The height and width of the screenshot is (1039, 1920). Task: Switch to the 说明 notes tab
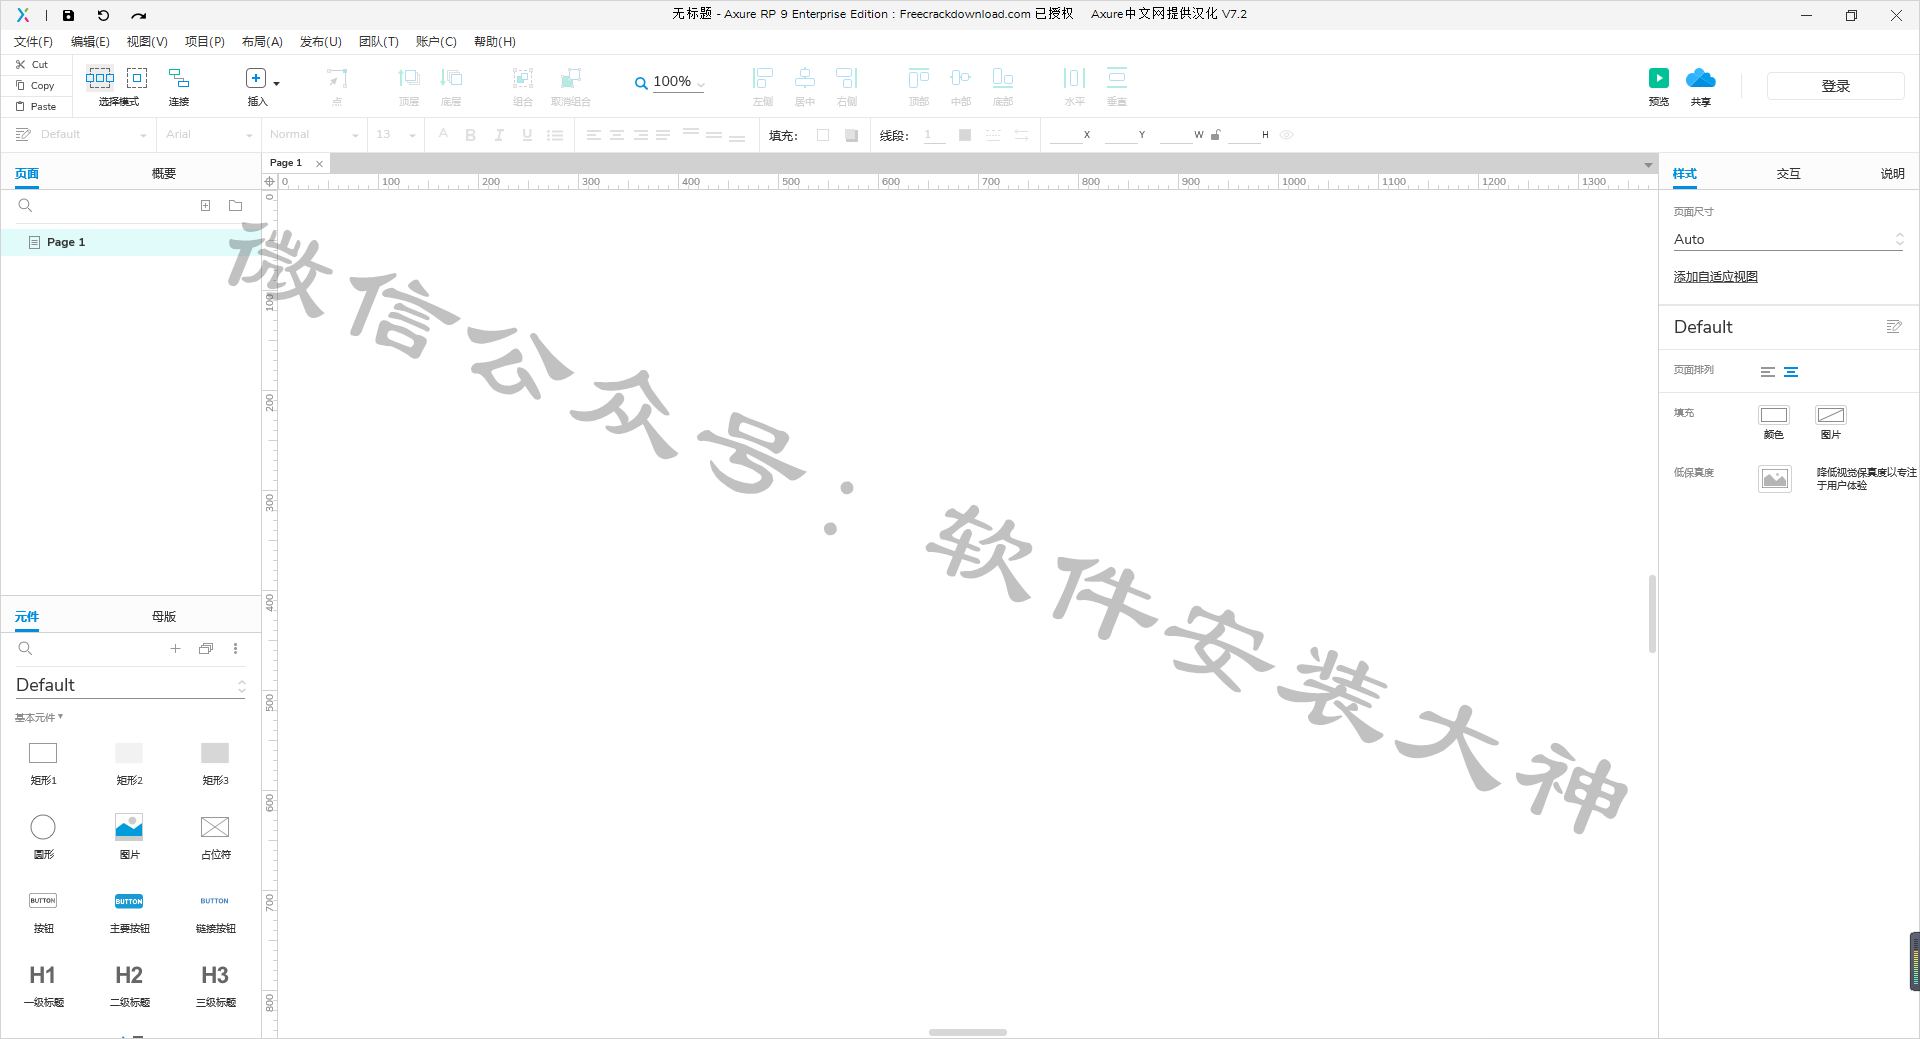(x=1892, y=173)
